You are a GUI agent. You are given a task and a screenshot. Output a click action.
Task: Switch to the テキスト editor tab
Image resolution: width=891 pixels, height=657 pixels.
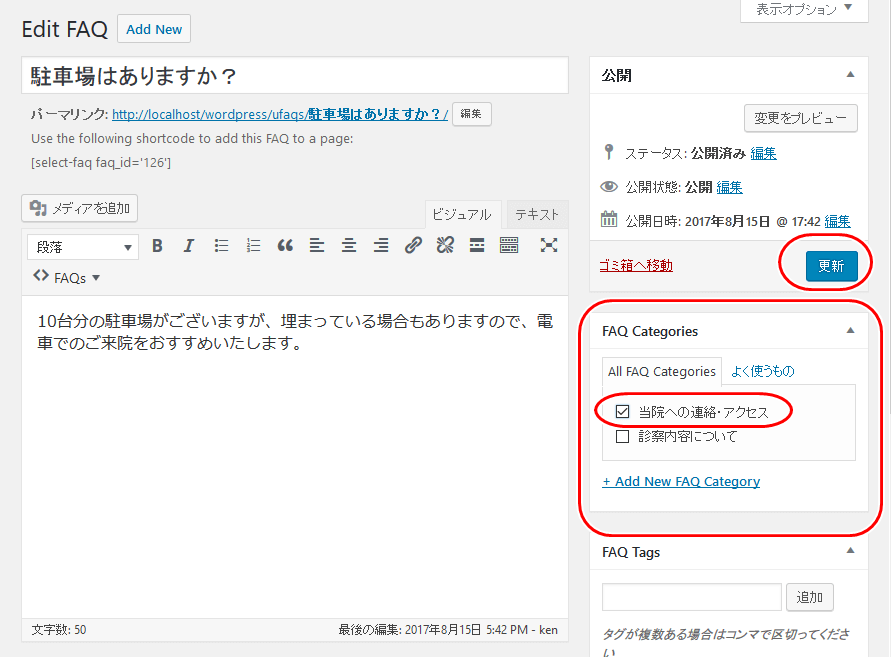click(x=537, y=214)
